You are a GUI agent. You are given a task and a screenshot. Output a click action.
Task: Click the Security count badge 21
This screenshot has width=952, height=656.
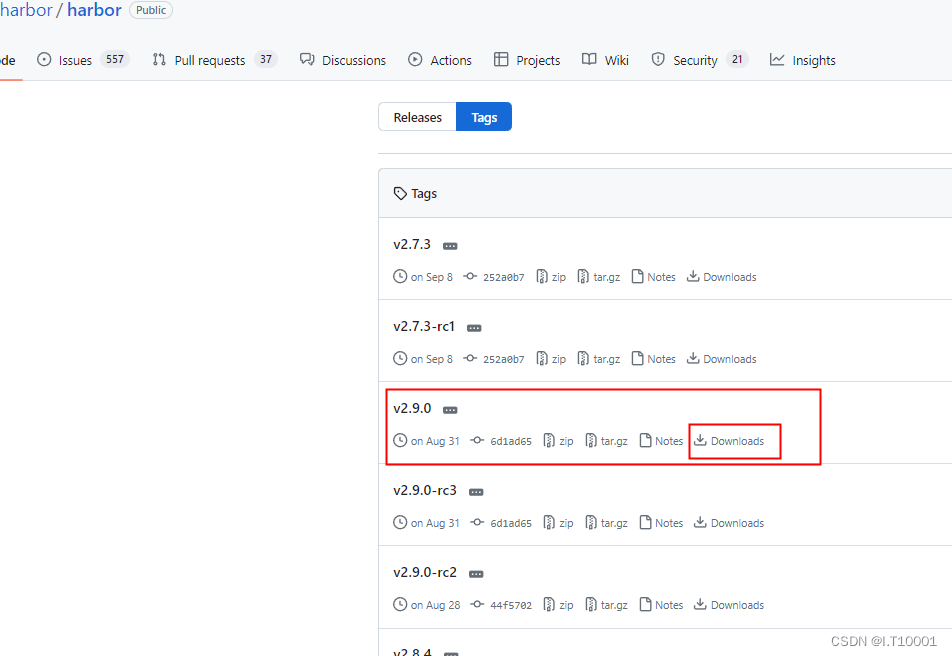(737, 59)
